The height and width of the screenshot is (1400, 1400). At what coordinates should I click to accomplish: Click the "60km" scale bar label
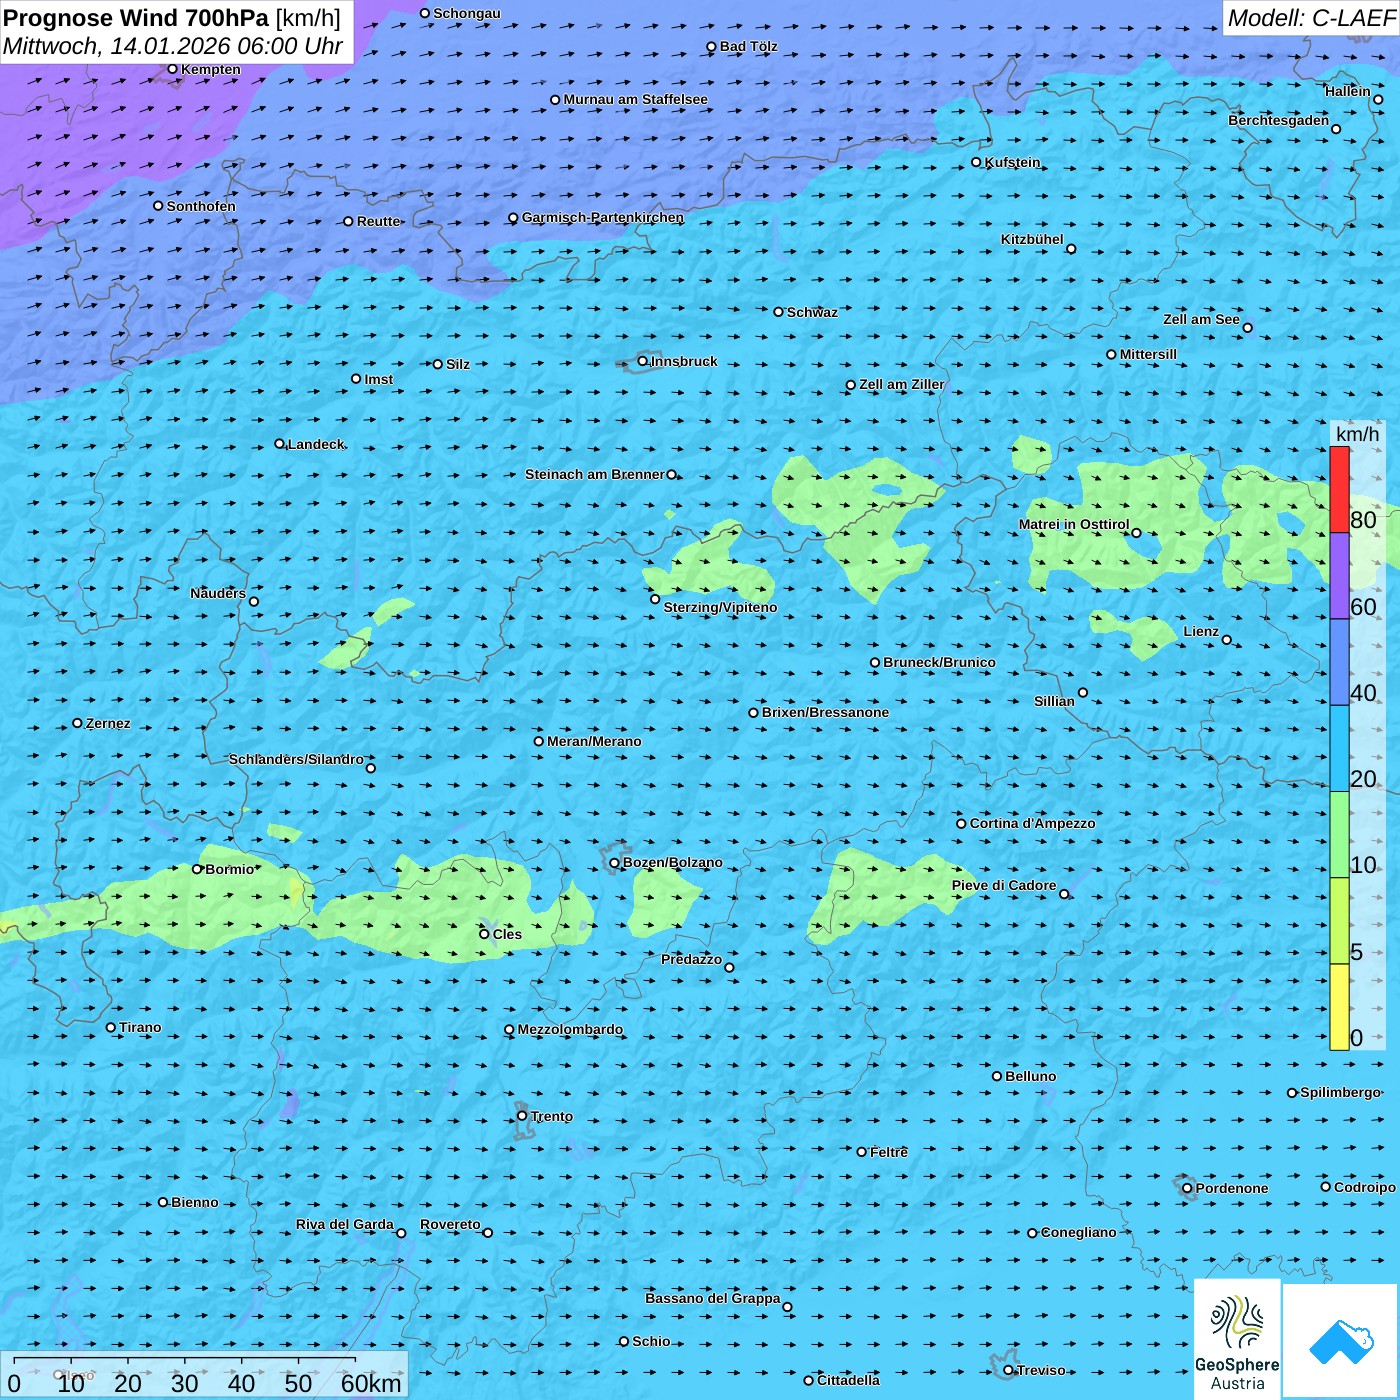371,1383
